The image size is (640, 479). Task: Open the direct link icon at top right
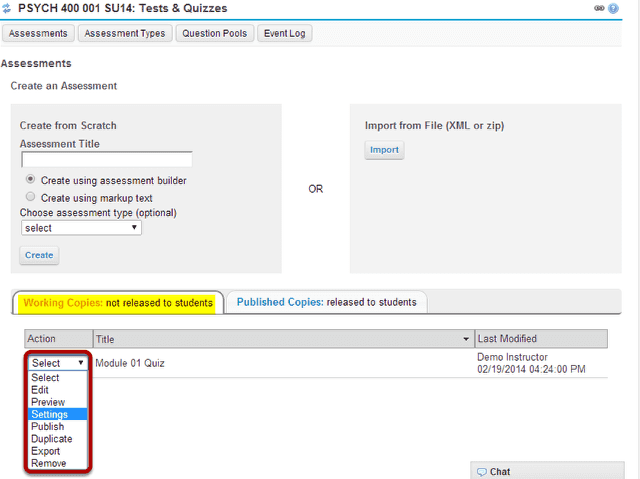599,8
